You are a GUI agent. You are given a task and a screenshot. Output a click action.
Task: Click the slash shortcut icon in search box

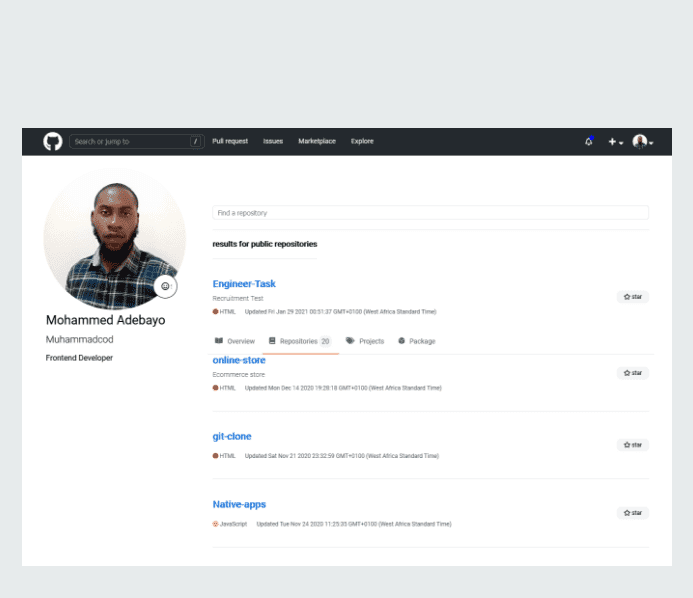tap(195, 141)
